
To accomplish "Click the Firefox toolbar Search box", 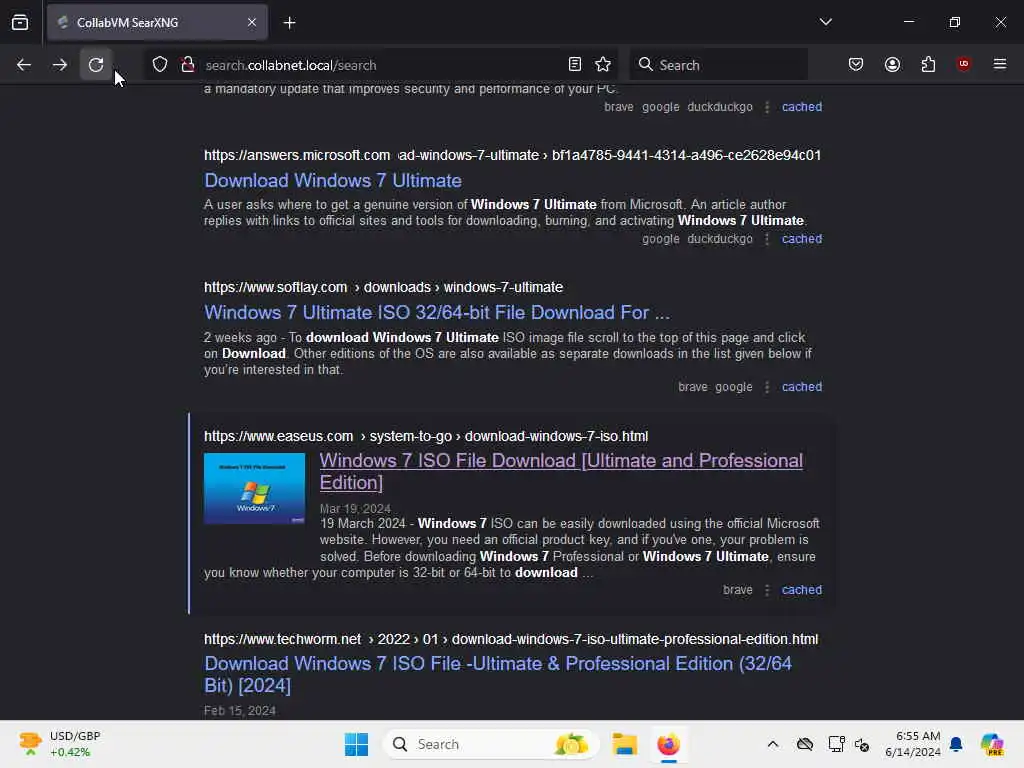I will [718, 65].
